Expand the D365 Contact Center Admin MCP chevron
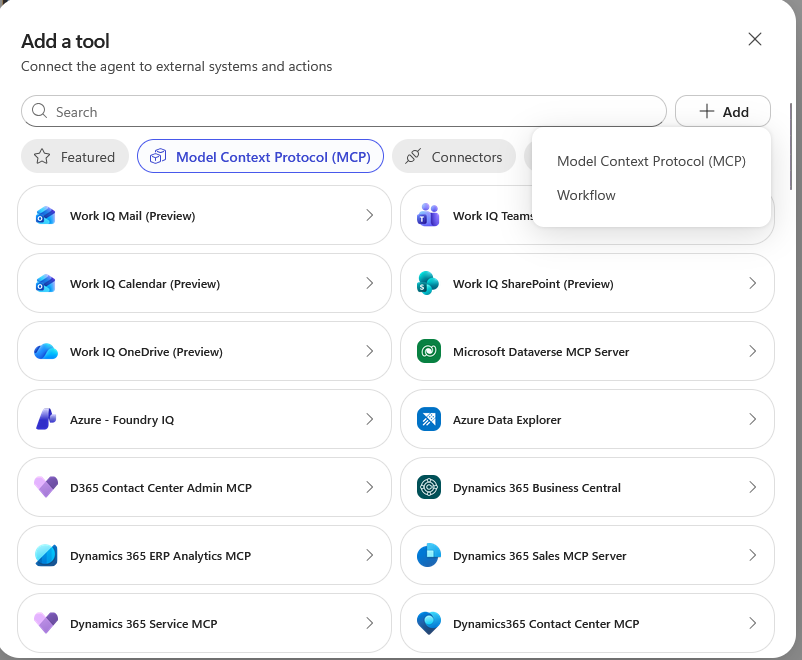Viewport: 802px width, 660px height. tap(370, 488)
